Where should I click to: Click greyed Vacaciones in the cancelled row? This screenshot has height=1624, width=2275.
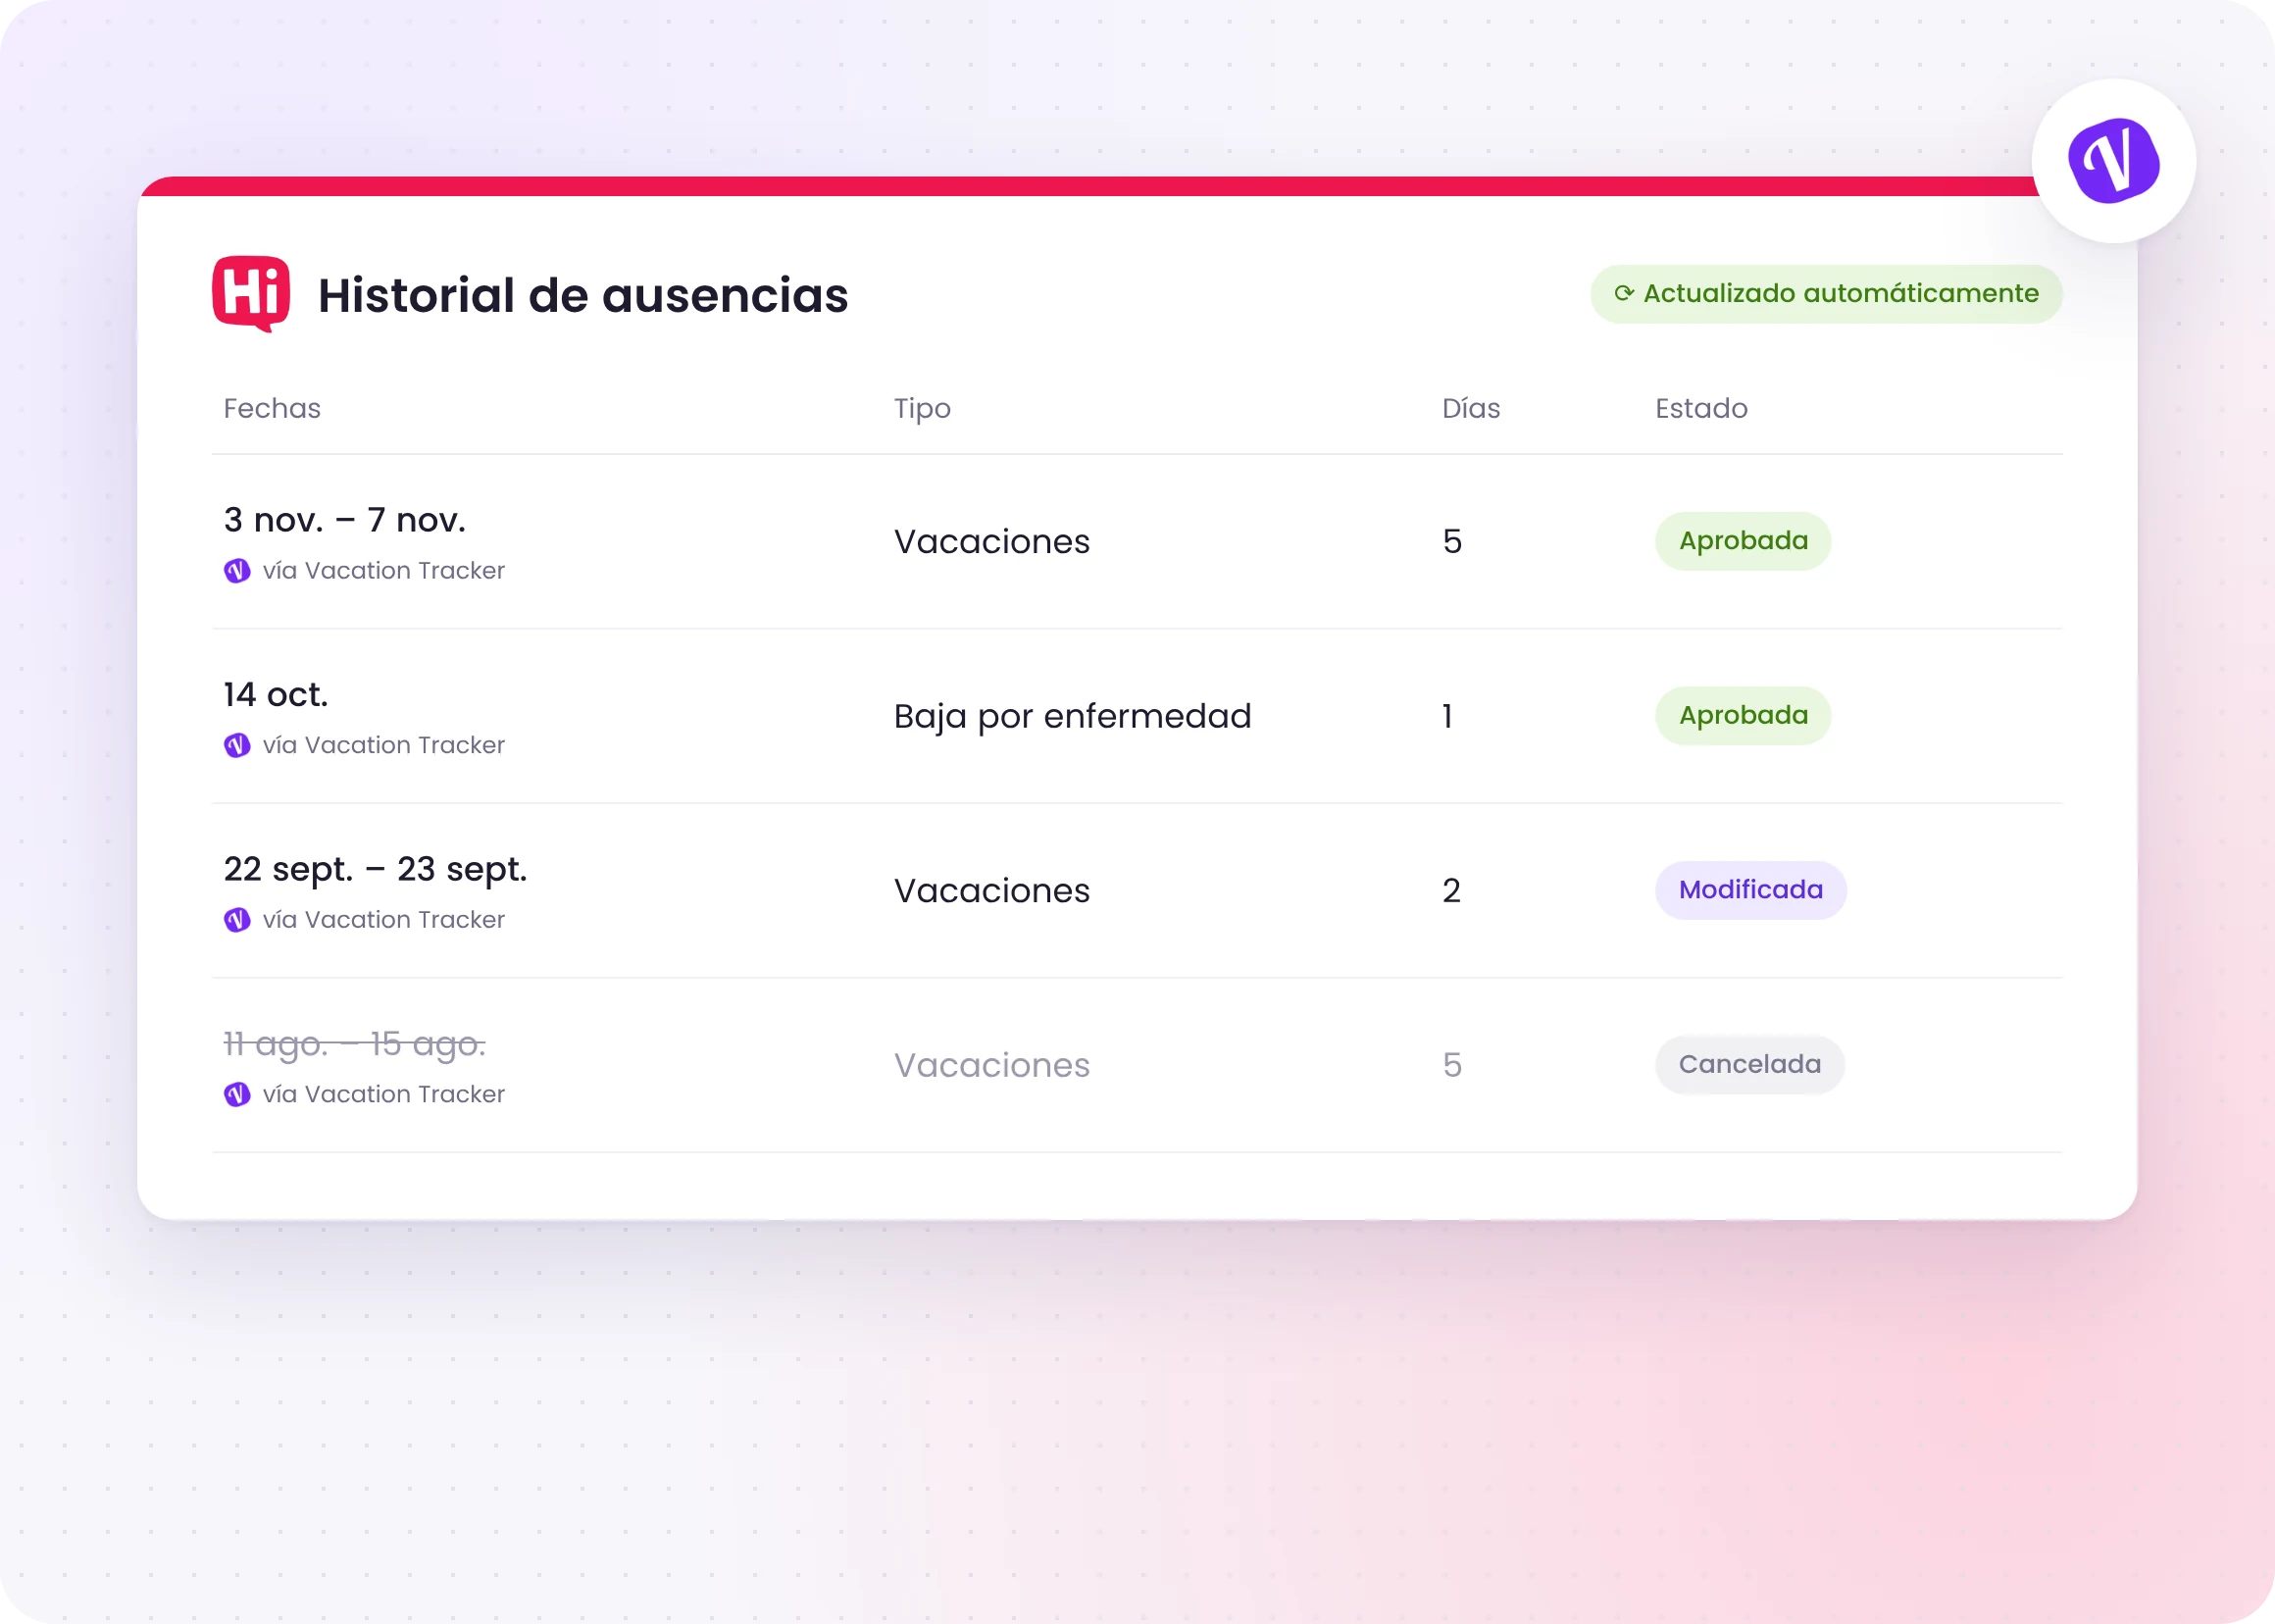tap(992, 1066)
